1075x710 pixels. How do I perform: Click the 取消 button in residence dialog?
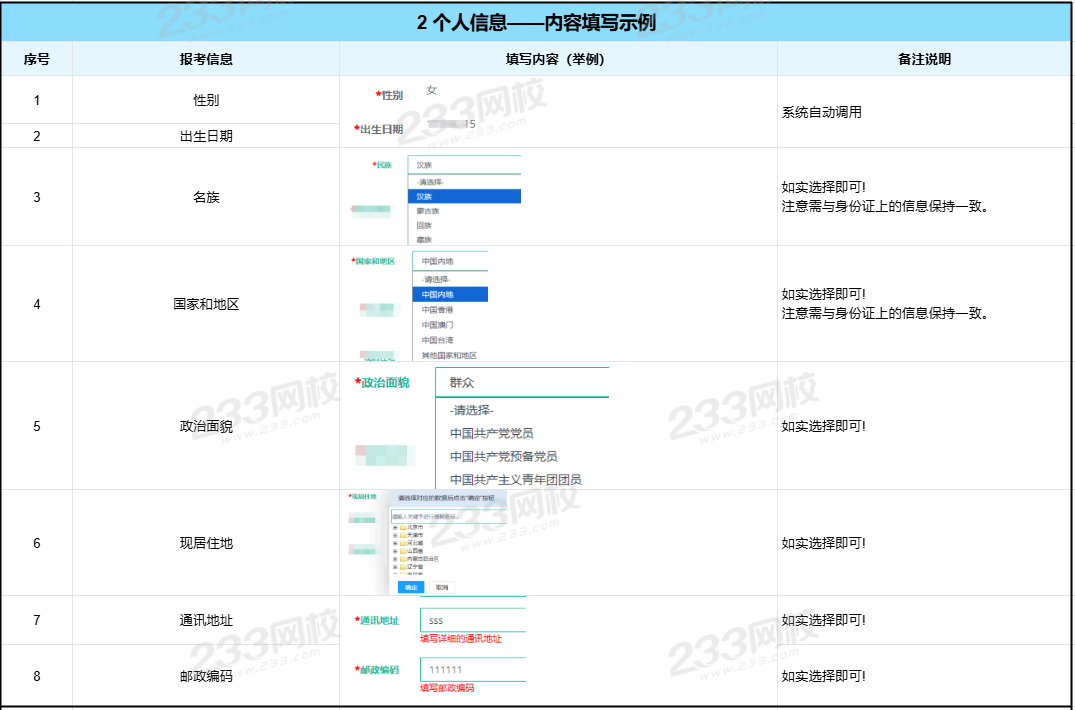442,587
